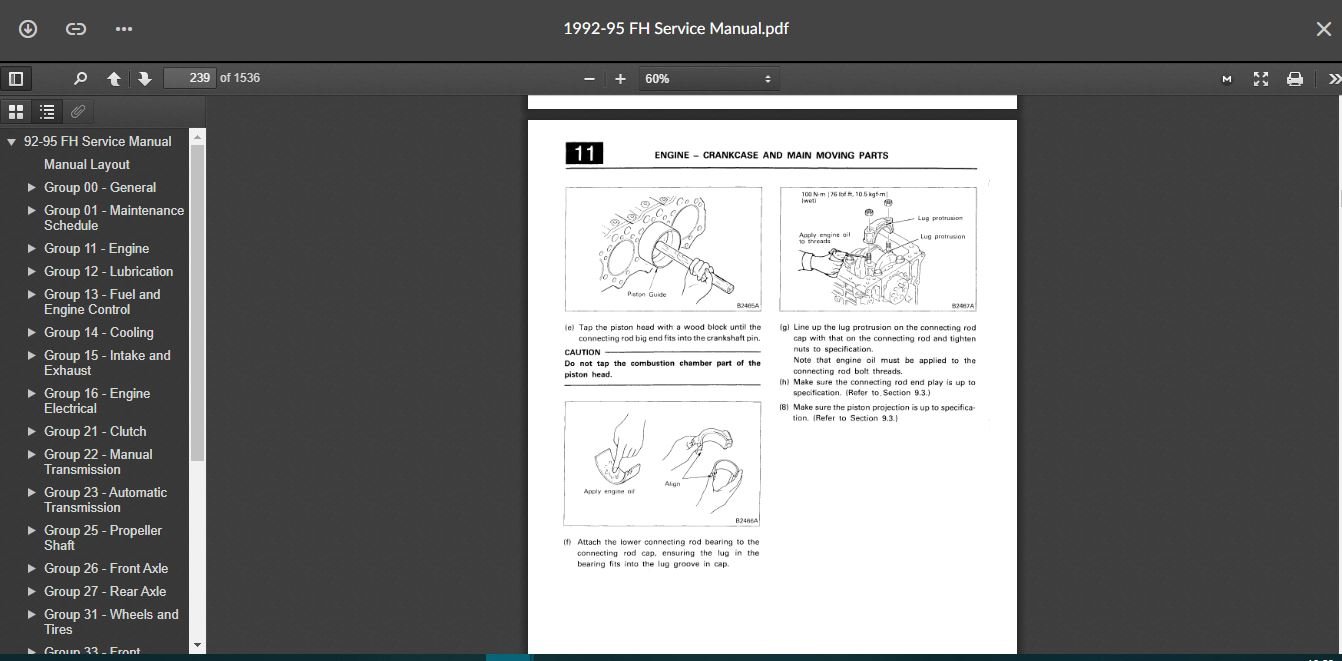Viewport: 1342px width, 661px height.
Task: Print the document
Action: pos(1295,79)
